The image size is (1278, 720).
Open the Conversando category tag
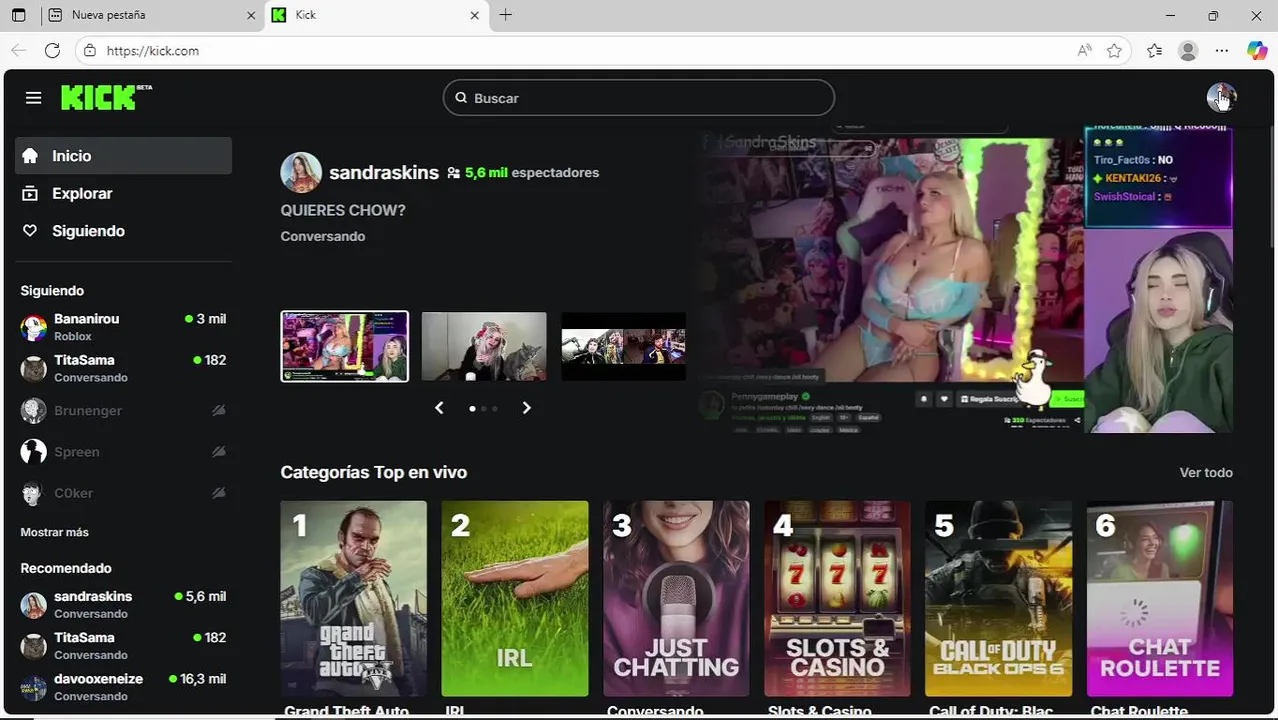(322, 236)
